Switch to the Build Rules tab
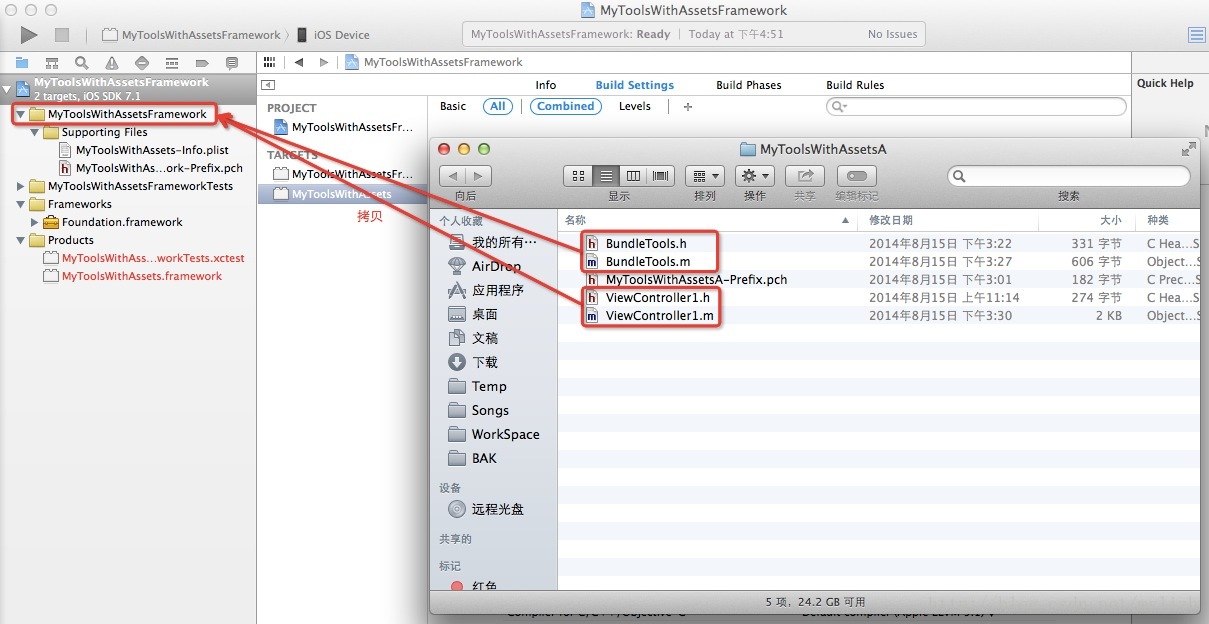1209x624 pixels. coord(855,85)
